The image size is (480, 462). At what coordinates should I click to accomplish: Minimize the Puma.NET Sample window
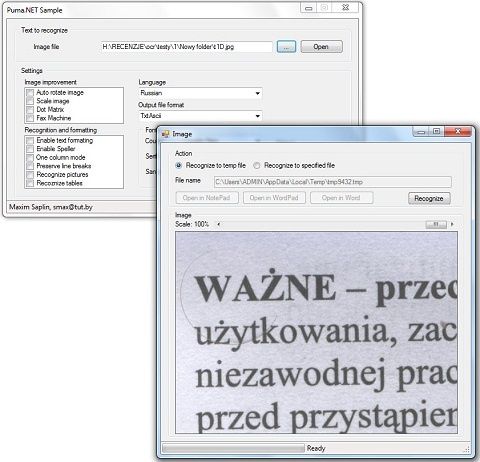pyautogui.click(x=309, y=8)
